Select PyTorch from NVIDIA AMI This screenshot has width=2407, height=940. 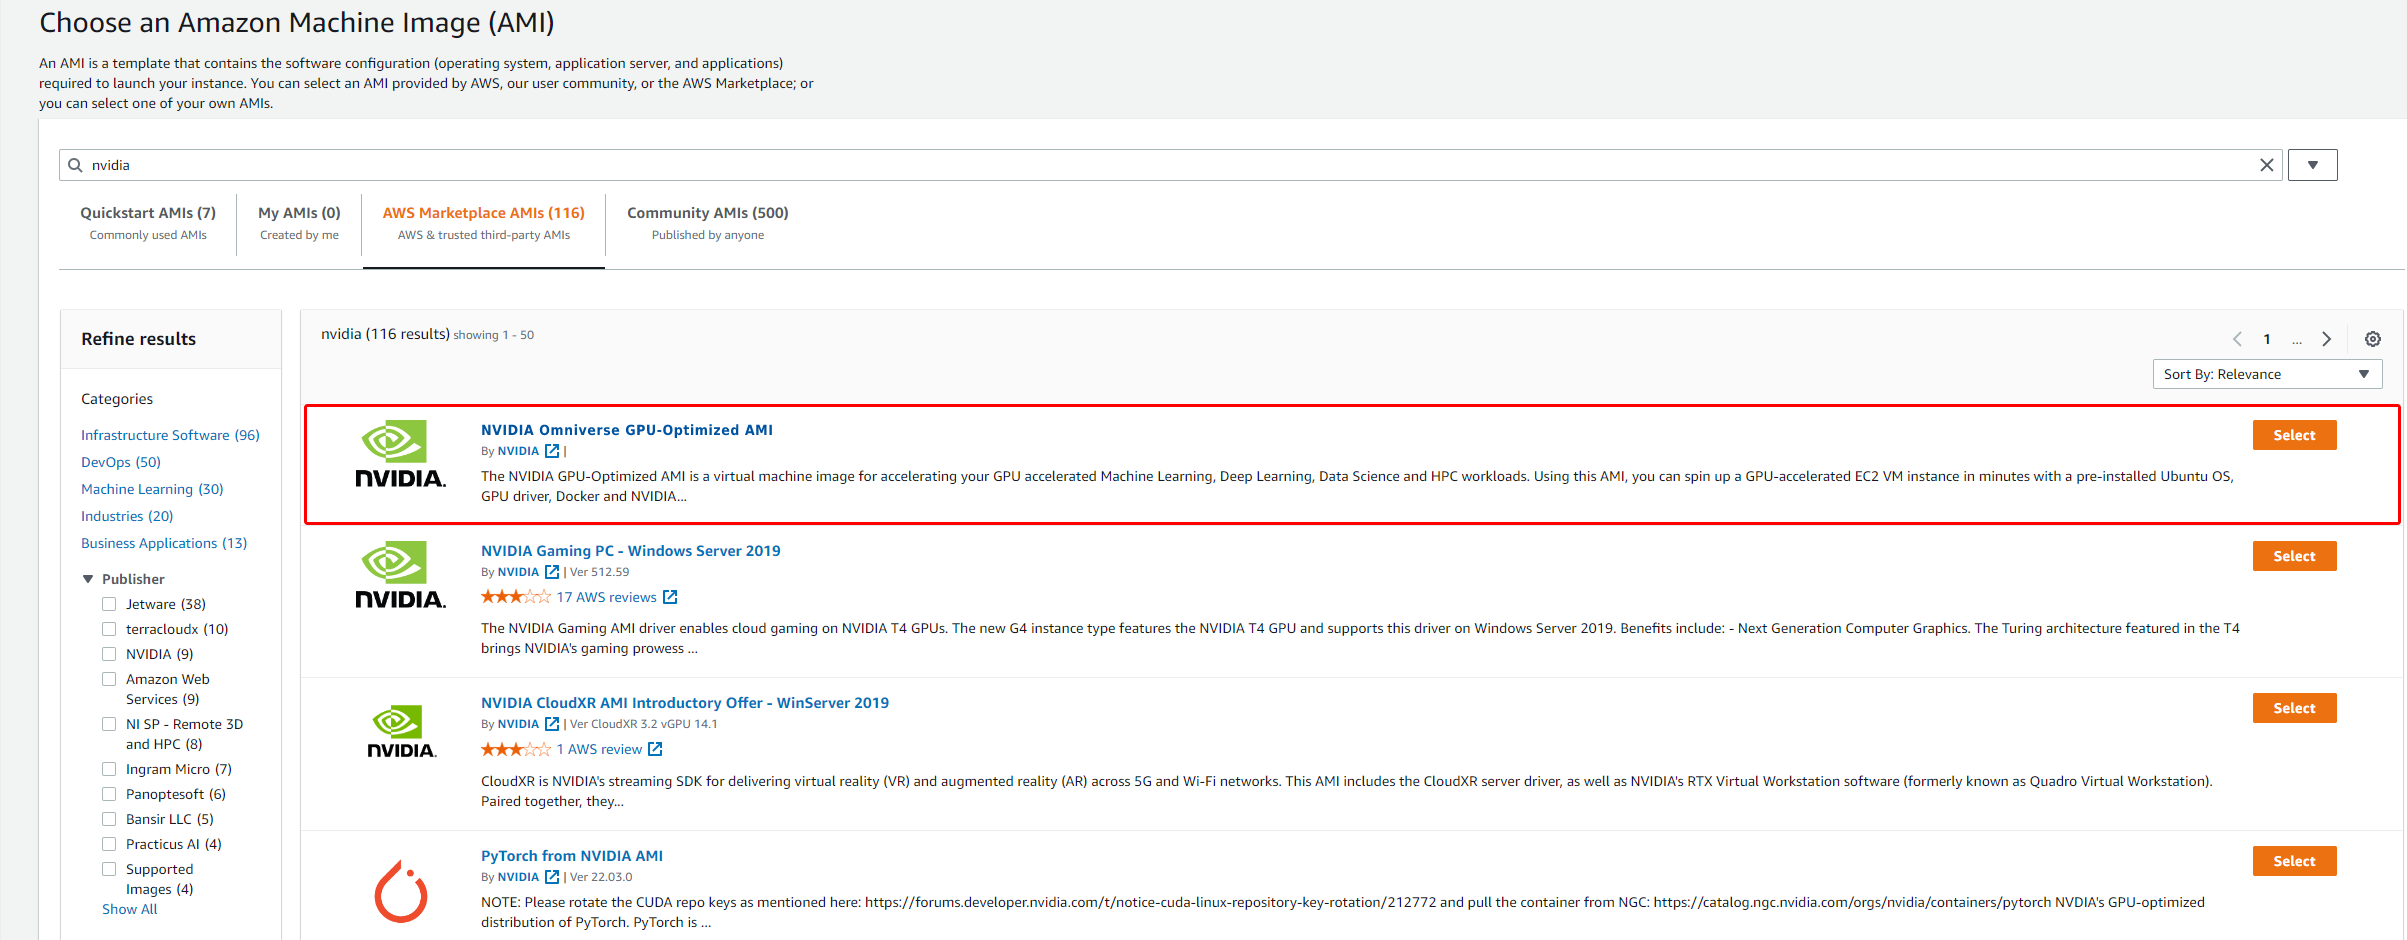coord(2294,861)
